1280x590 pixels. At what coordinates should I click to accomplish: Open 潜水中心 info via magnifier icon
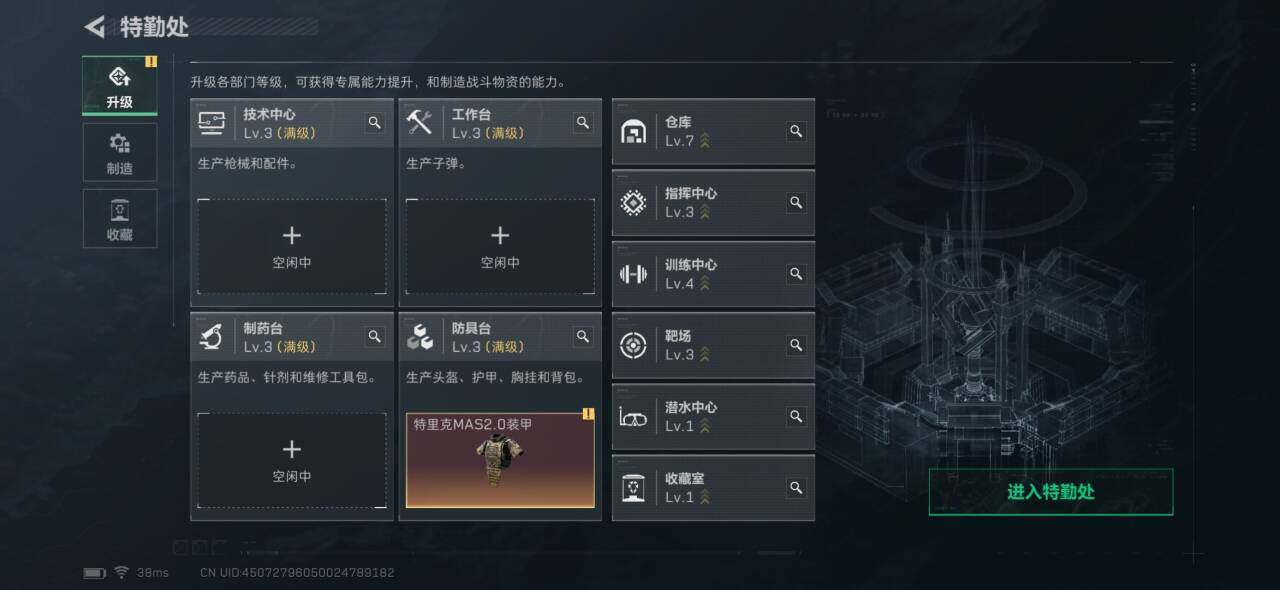pos(796,416)
